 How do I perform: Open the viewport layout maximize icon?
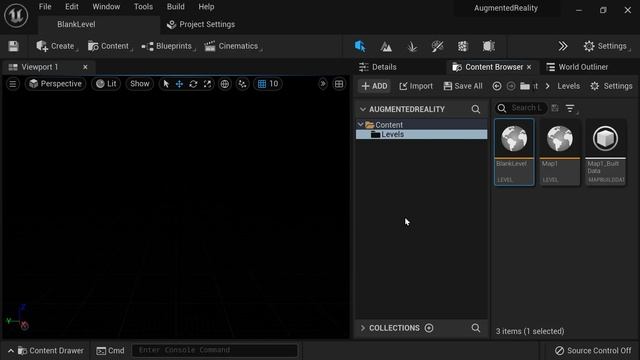point(339,84)
